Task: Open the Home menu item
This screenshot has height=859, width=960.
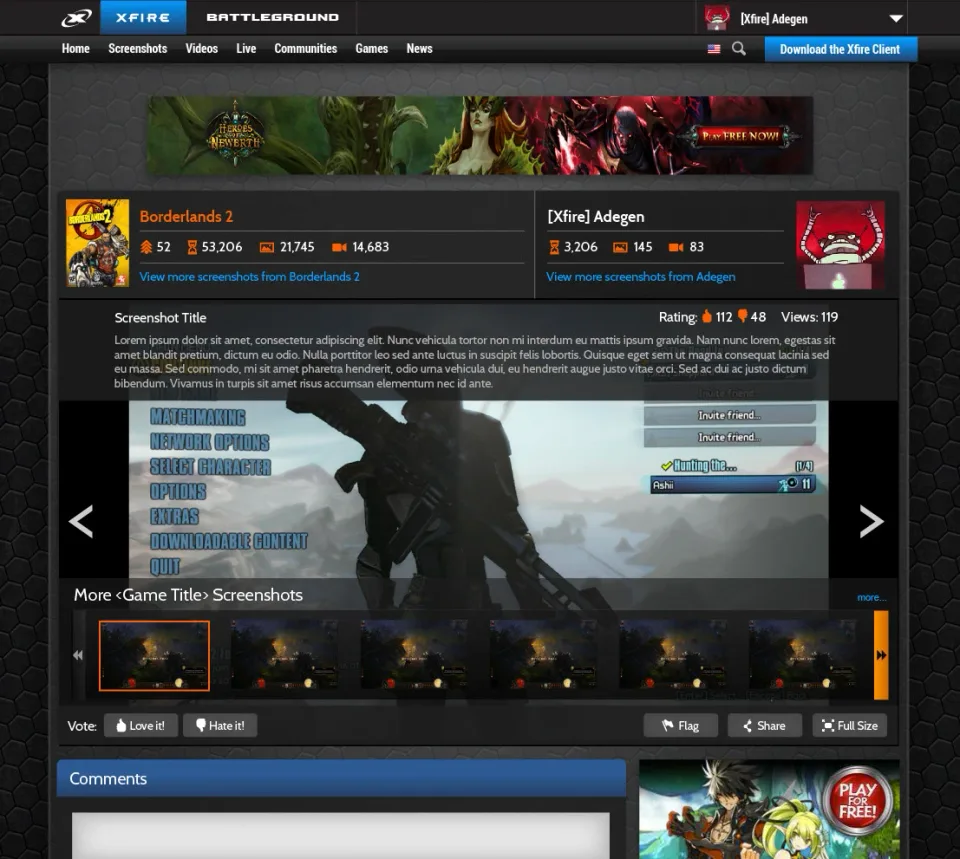Action: point(75,48)
